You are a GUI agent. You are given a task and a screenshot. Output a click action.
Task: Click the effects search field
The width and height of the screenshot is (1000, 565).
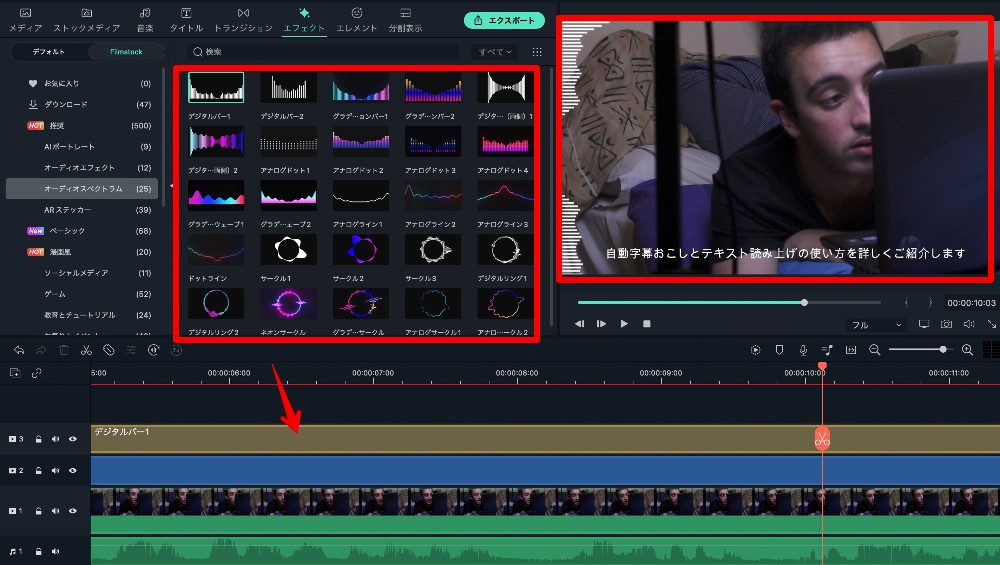pos(323,52)
